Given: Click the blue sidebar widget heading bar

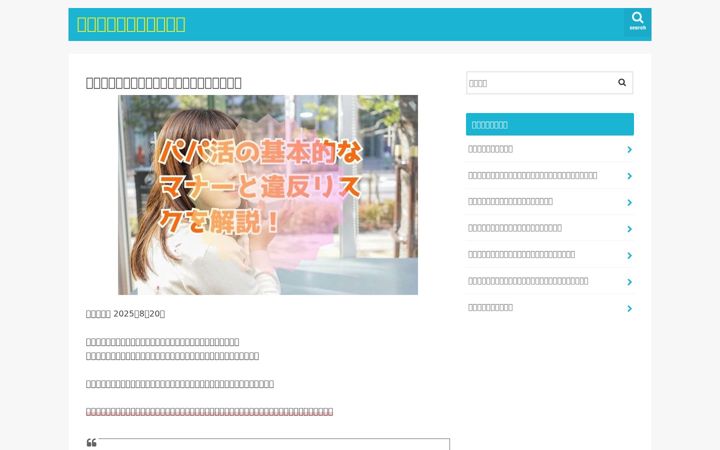Looking at the screenshot, I should click(x=550, y=124).
